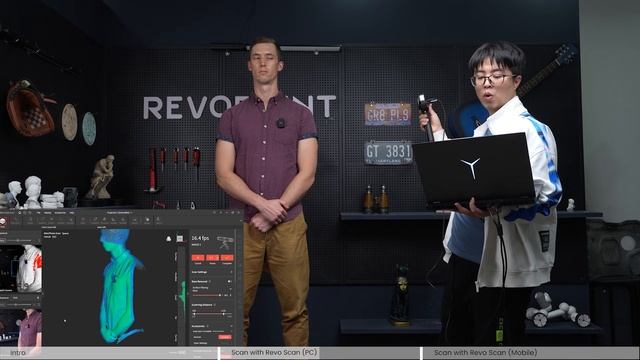The width and height of the screenshot is (640, 360).
Task: Click the bell-shaped icon in viewport
Action: pyautogui.click(x=169, y=239)
